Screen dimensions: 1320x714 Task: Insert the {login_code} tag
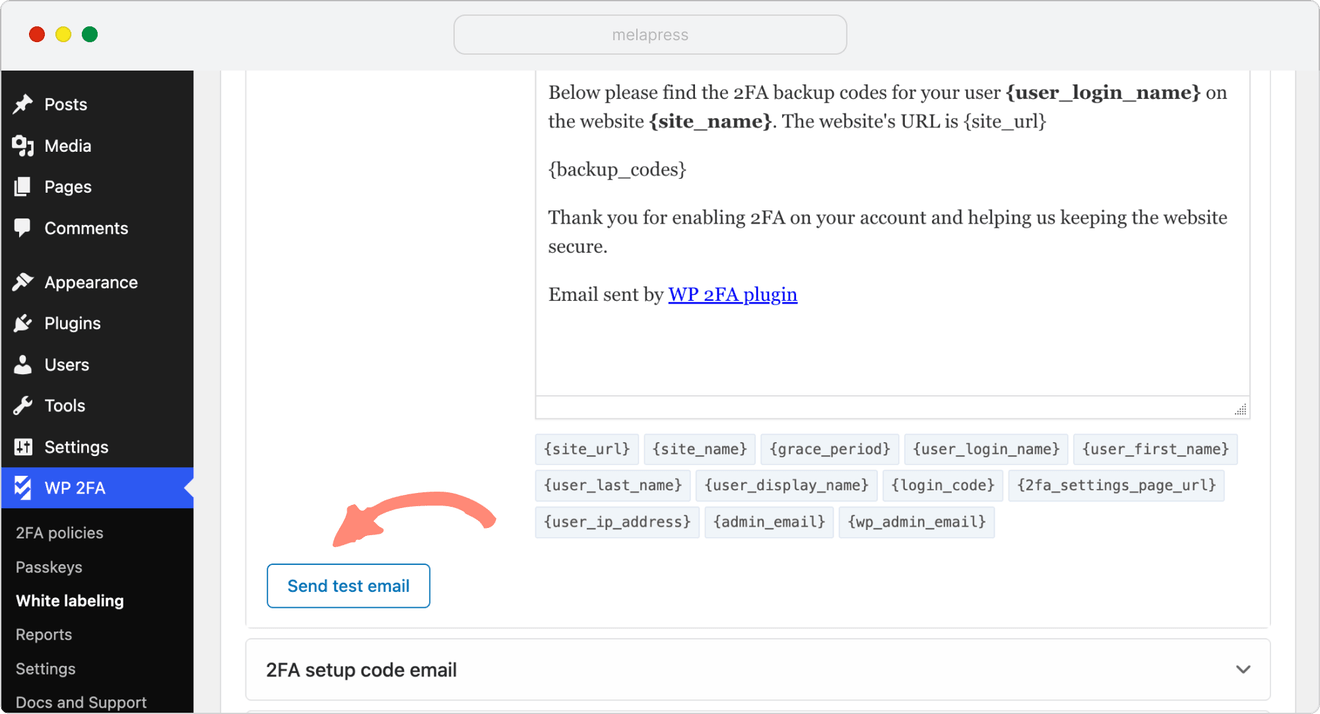pyautogui.click(x=943, y=485)
